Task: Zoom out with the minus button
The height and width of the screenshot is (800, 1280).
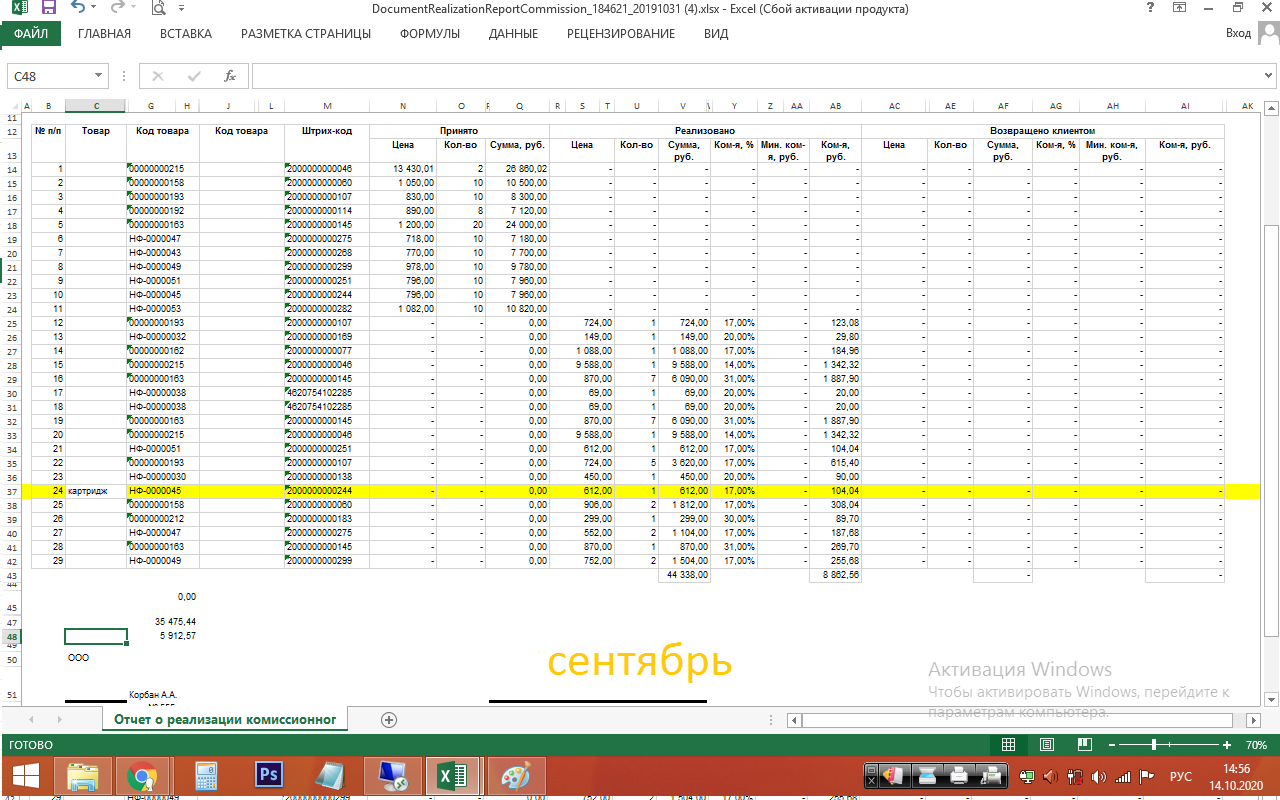Action: point(1111,745)
